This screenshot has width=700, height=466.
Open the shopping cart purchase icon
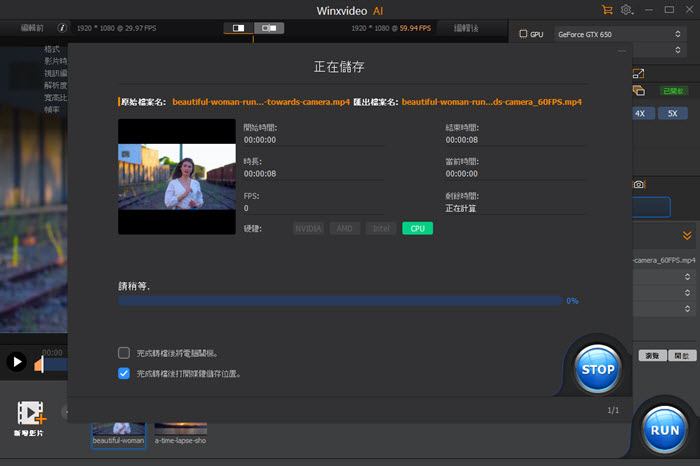point(607,9)
